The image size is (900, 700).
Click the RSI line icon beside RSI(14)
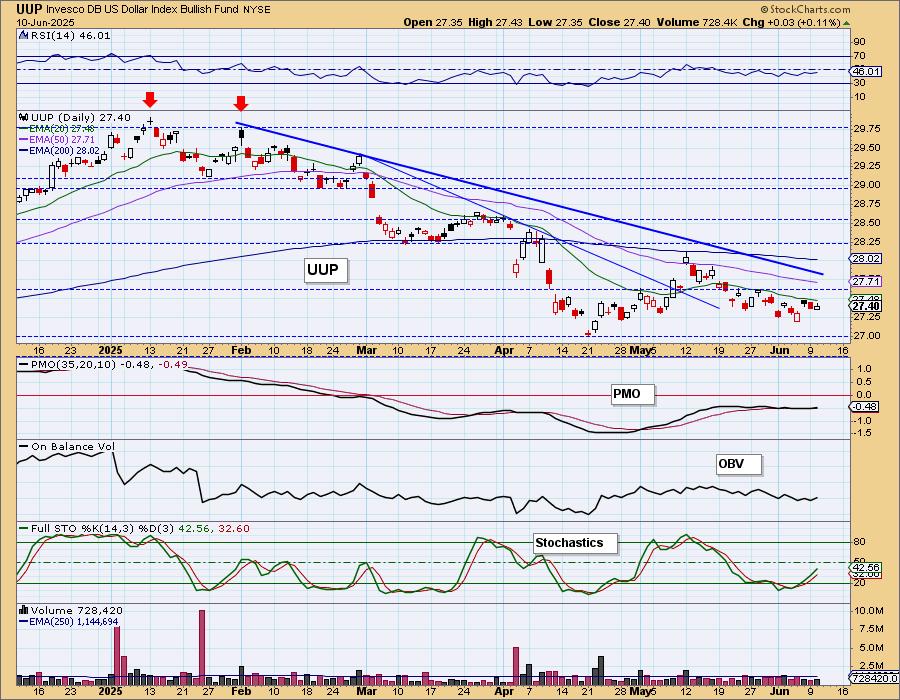pos(24,35)
